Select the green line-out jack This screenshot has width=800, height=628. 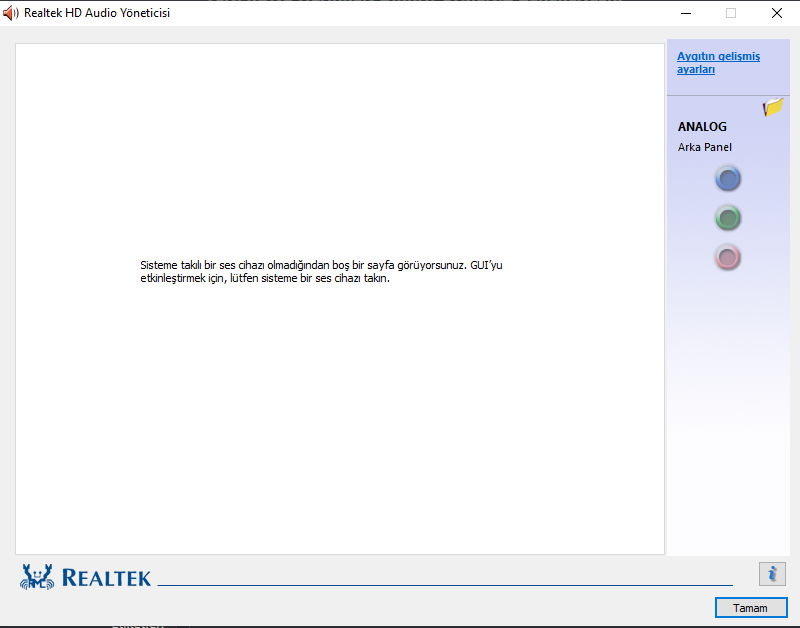coord(728,218)
